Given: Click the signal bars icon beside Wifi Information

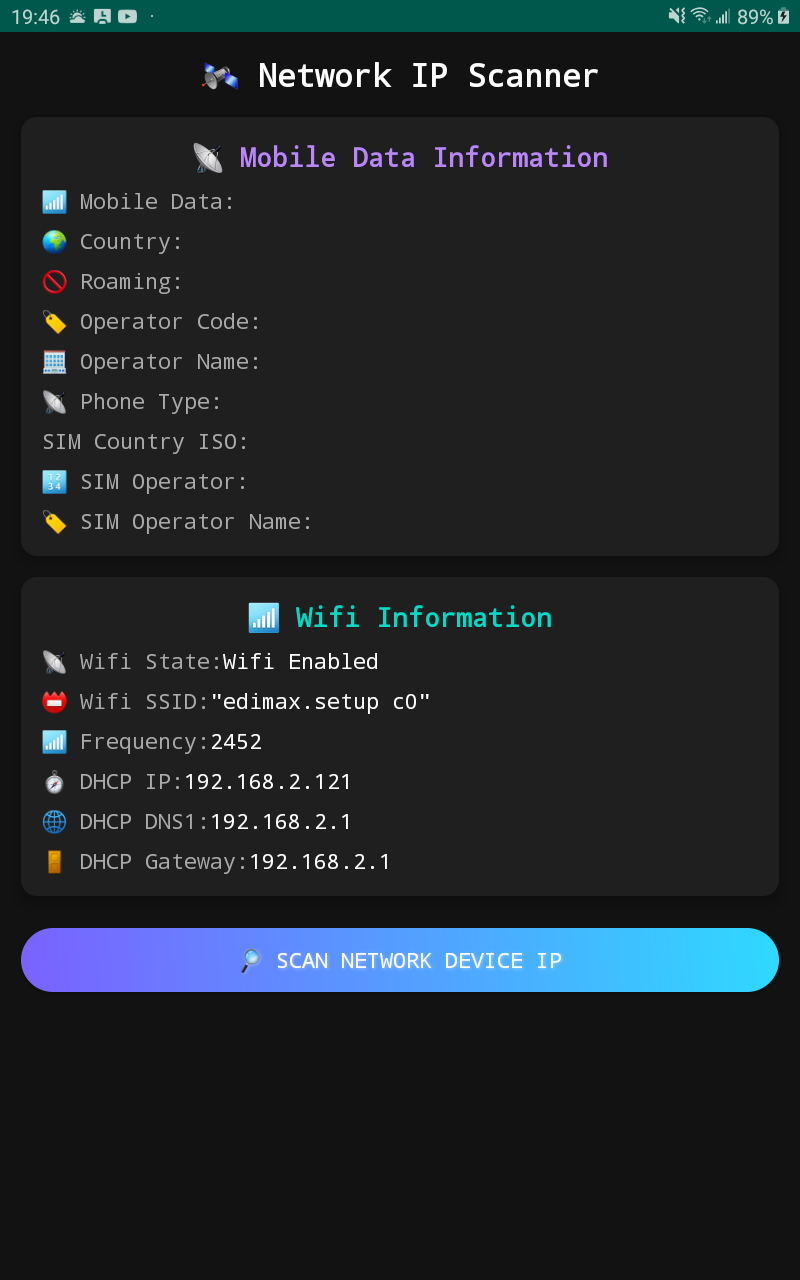Looking at the screenshot, I should point(263,618).
